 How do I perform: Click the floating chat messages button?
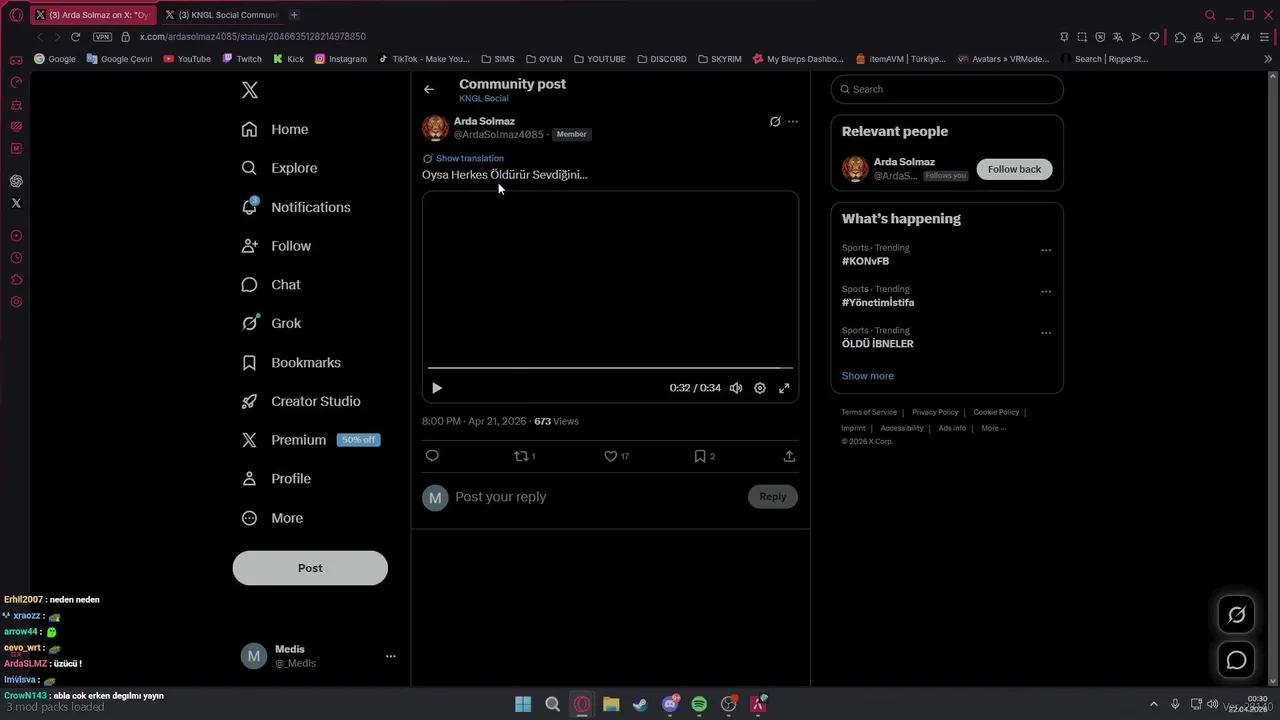pos(1237,660)
